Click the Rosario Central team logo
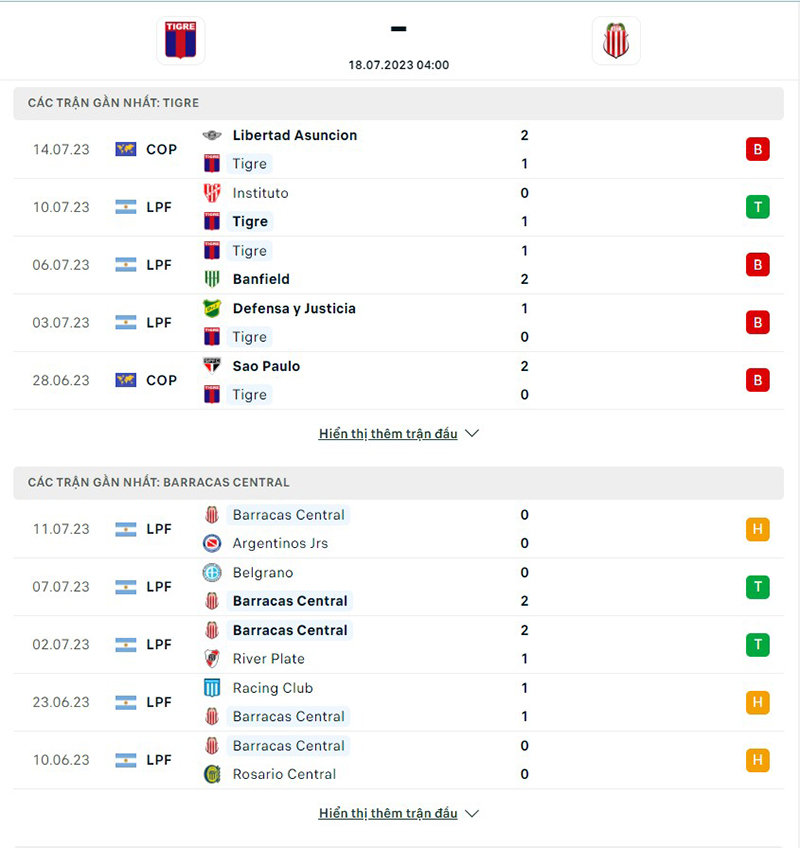 [x=212, y=774]
